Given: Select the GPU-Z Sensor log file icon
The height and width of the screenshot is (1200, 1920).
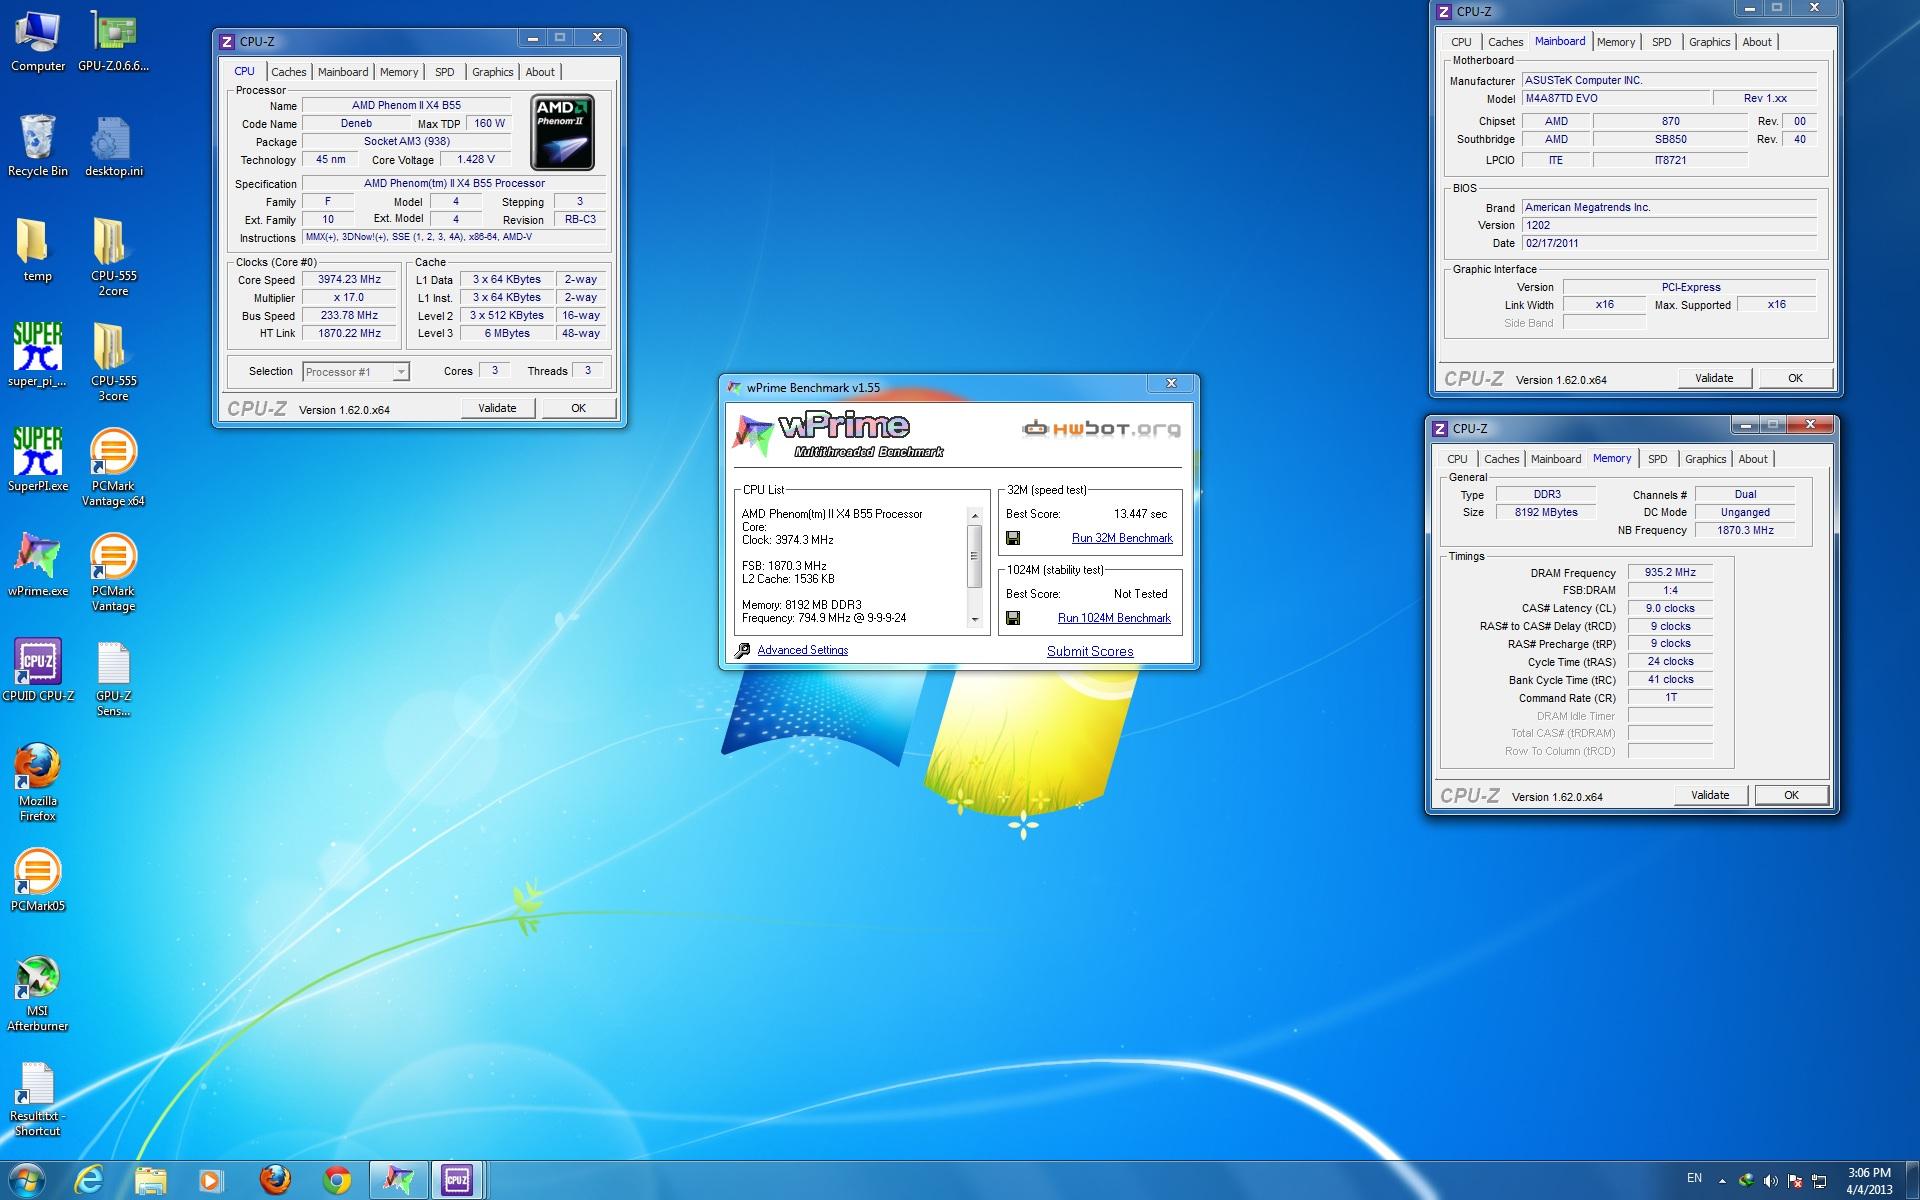Looking at the screenshot, I should click(113, 680).
